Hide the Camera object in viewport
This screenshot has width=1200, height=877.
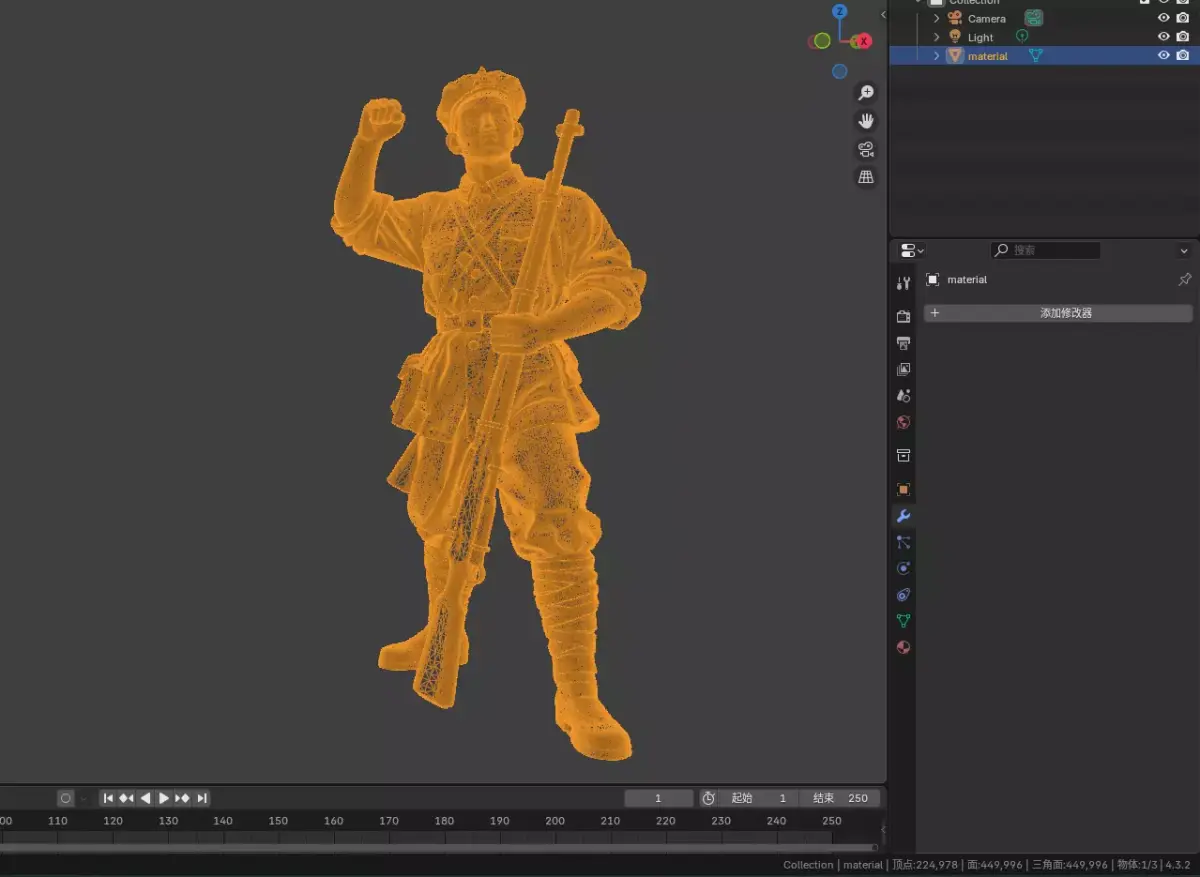click(1163, 18)
